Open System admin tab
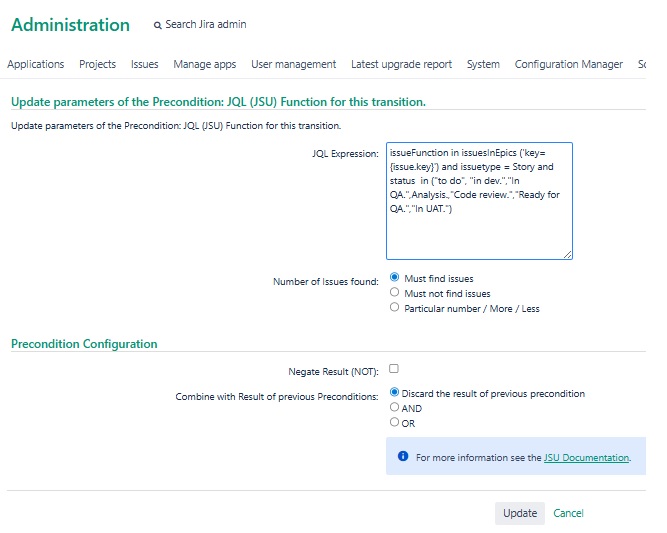Image resolution: width=667 pixels, height=533 pixels. point(483,64)
